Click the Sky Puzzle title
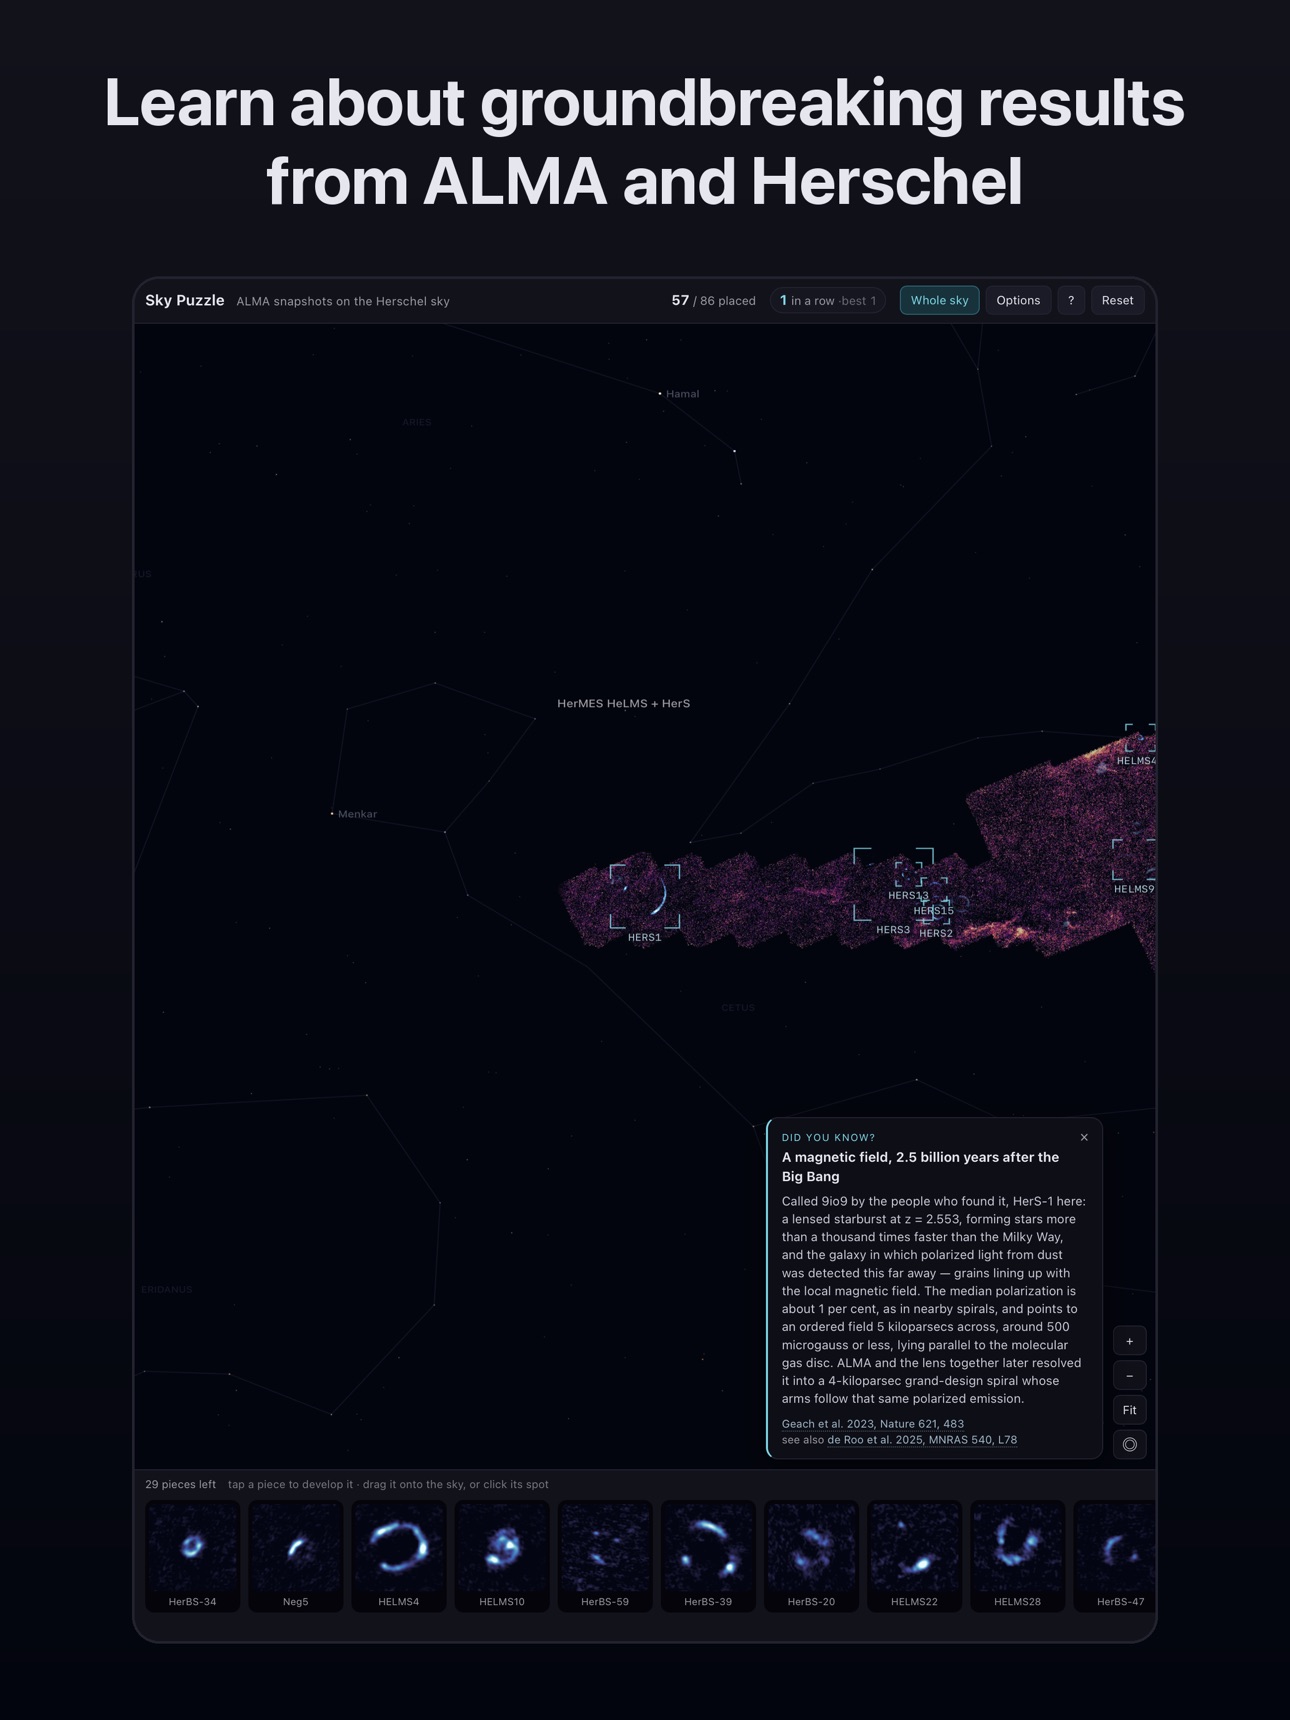 click(x=185, y=300)
